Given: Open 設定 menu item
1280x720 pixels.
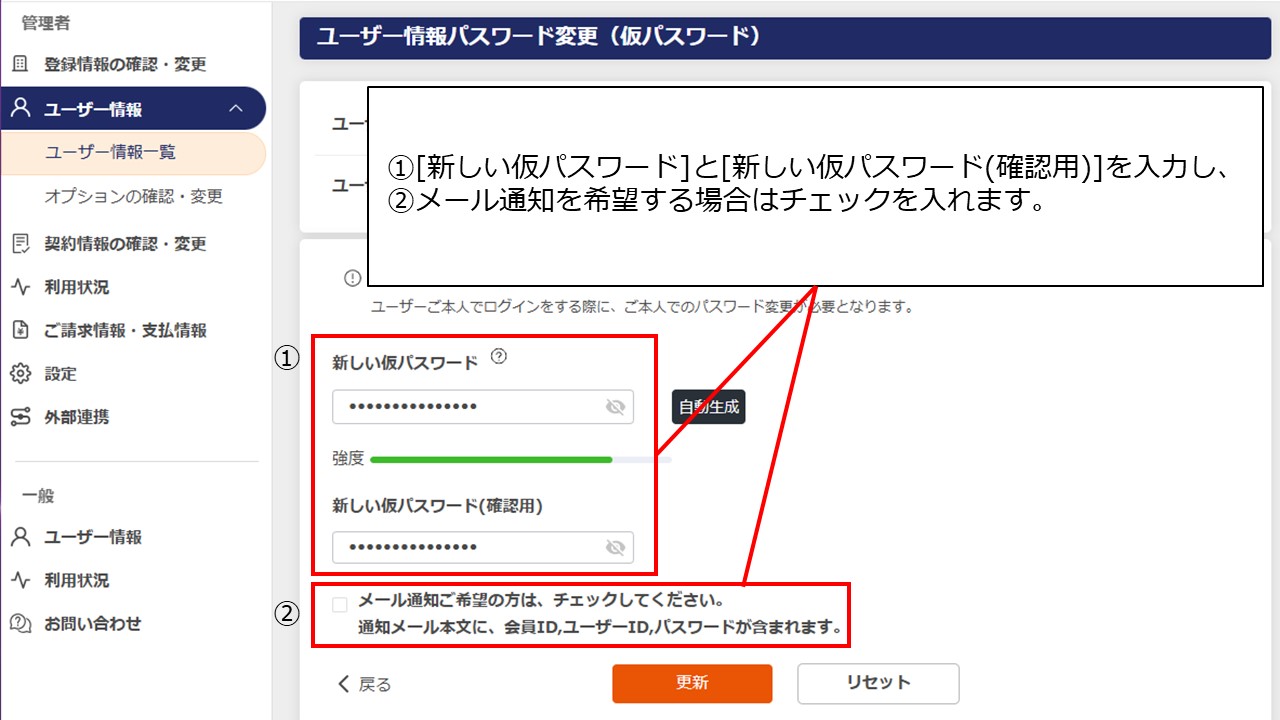Looking at the screenshot, I should pos(60,374).
